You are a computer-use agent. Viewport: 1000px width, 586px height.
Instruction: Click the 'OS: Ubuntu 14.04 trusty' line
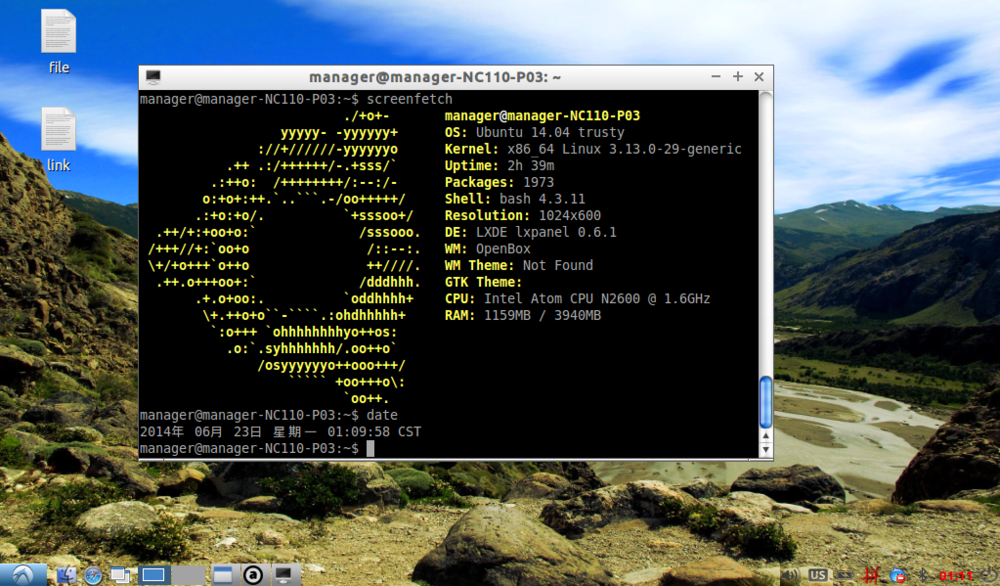[x=534, y=132]
